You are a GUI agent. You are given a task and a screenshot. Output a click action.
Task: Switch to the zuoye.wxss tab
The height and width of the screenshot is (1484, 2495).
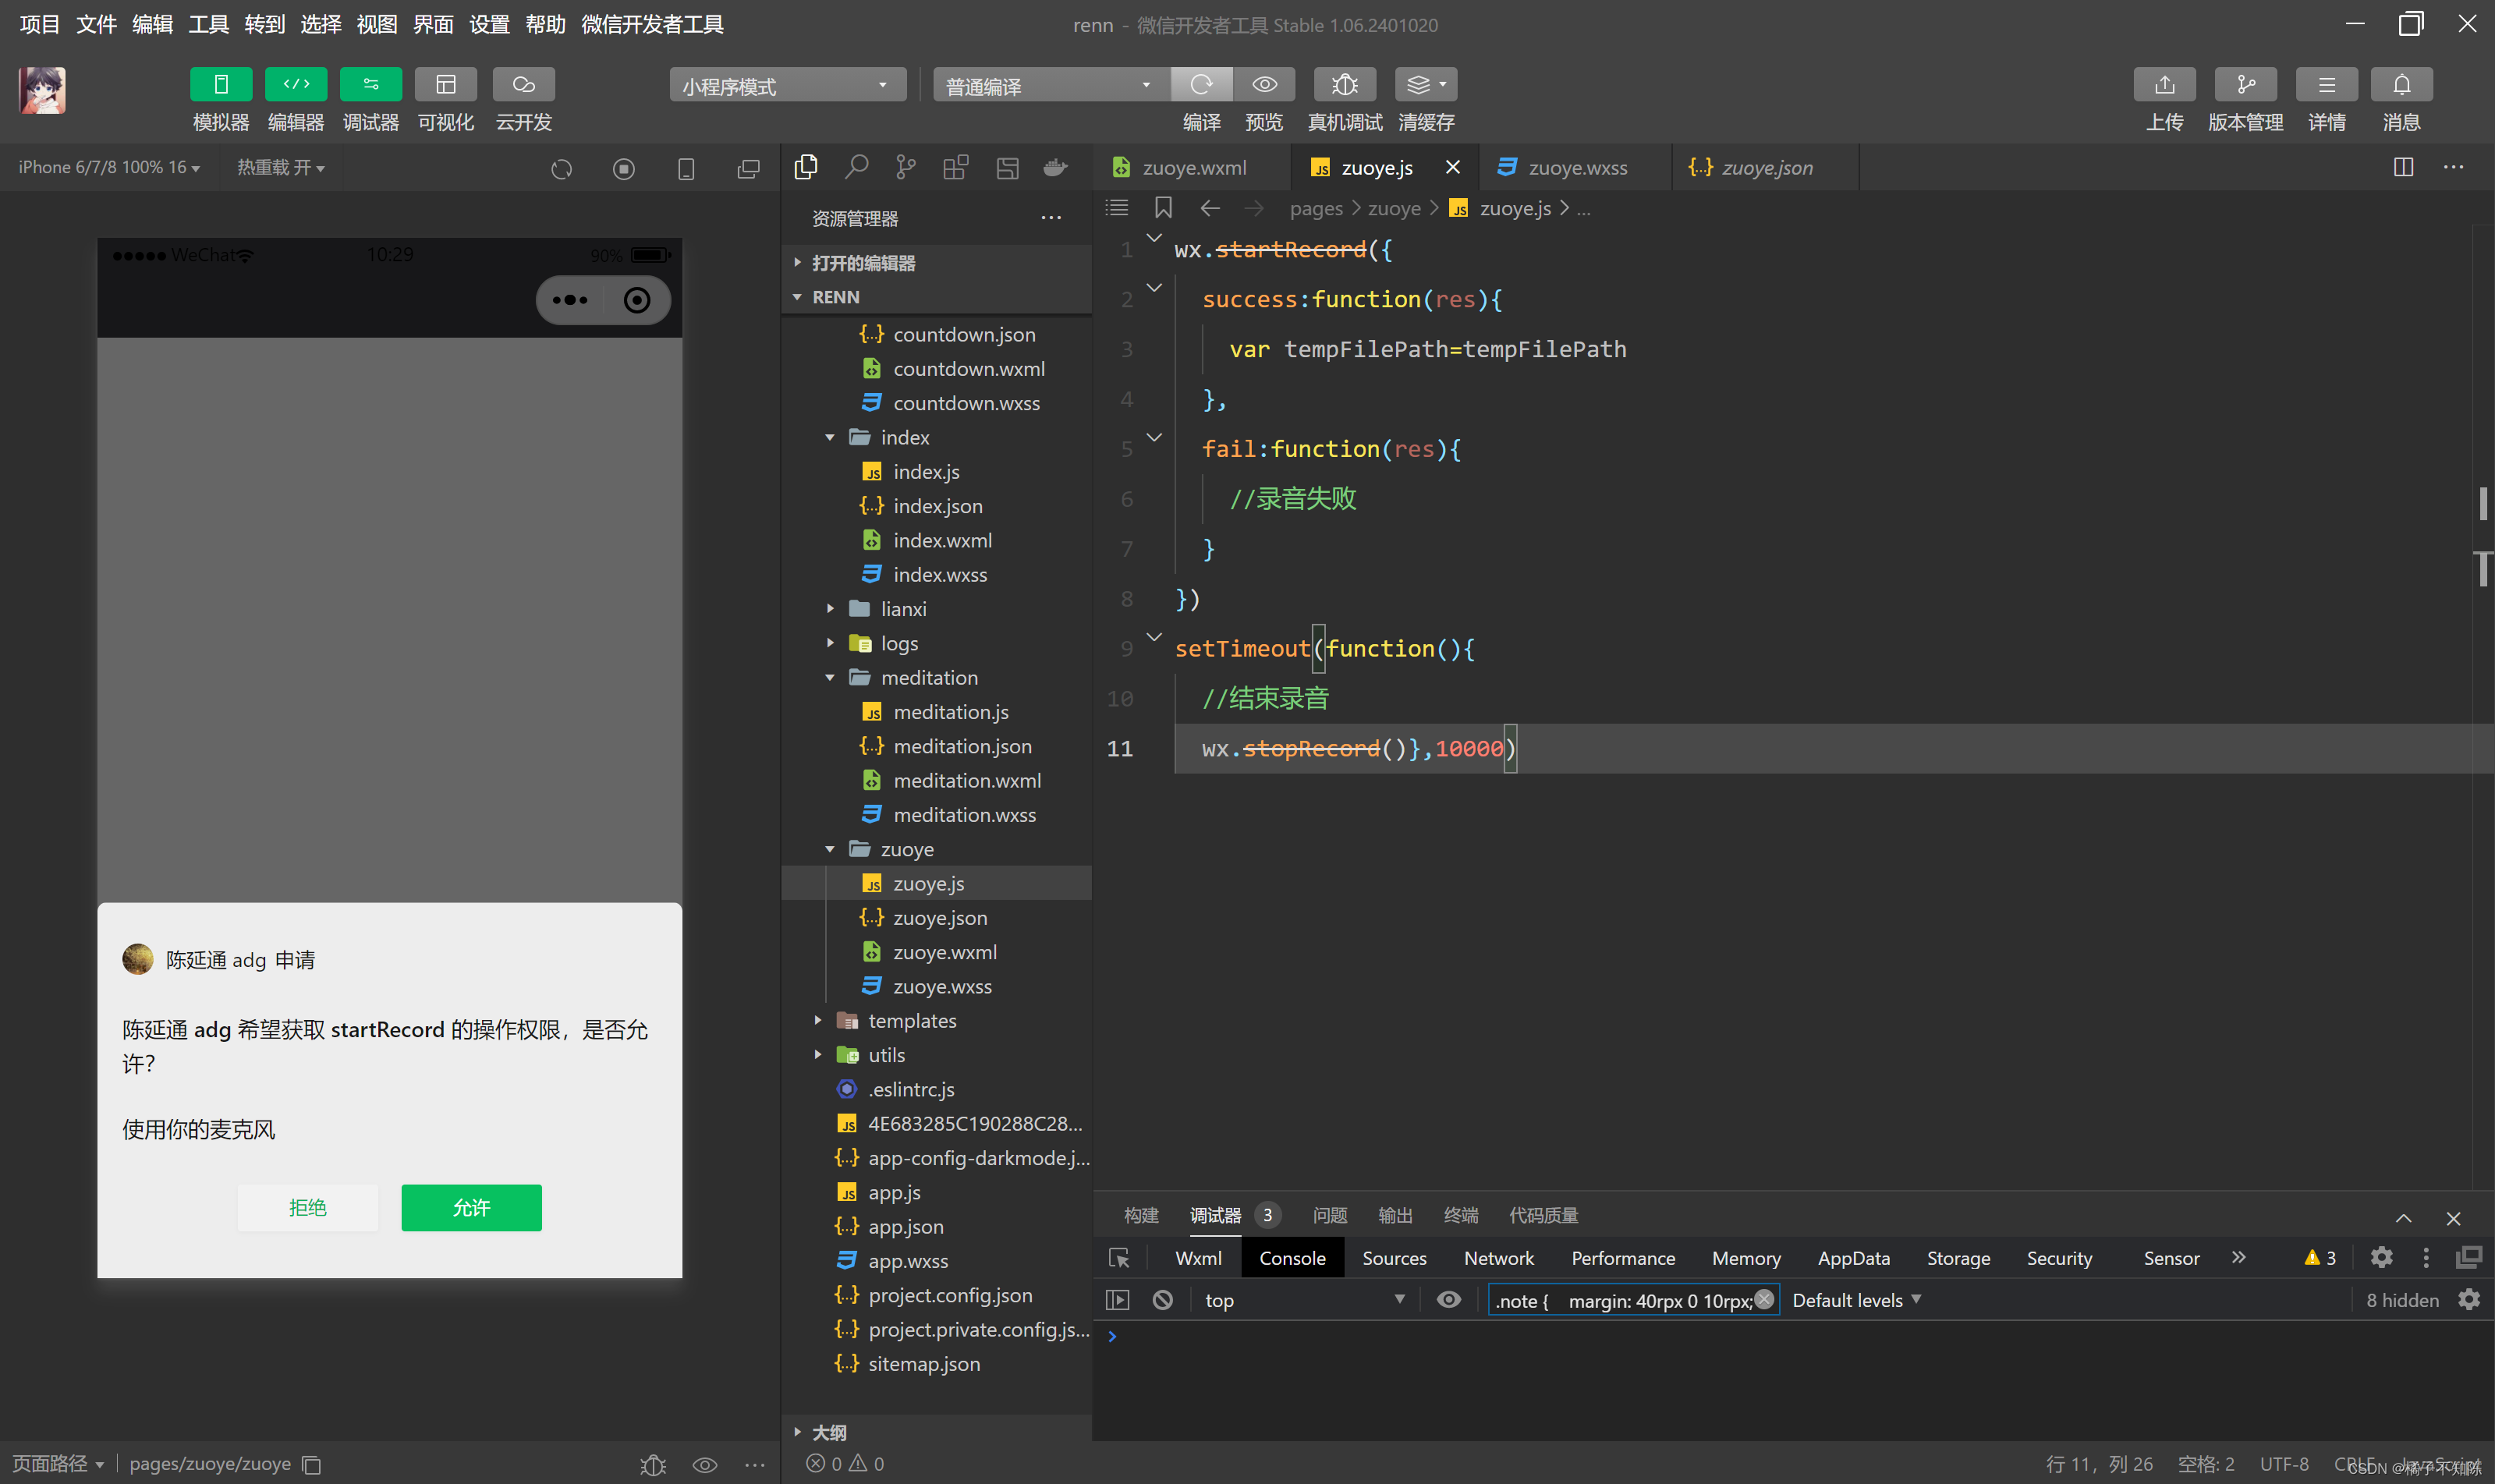point(1577,168)
